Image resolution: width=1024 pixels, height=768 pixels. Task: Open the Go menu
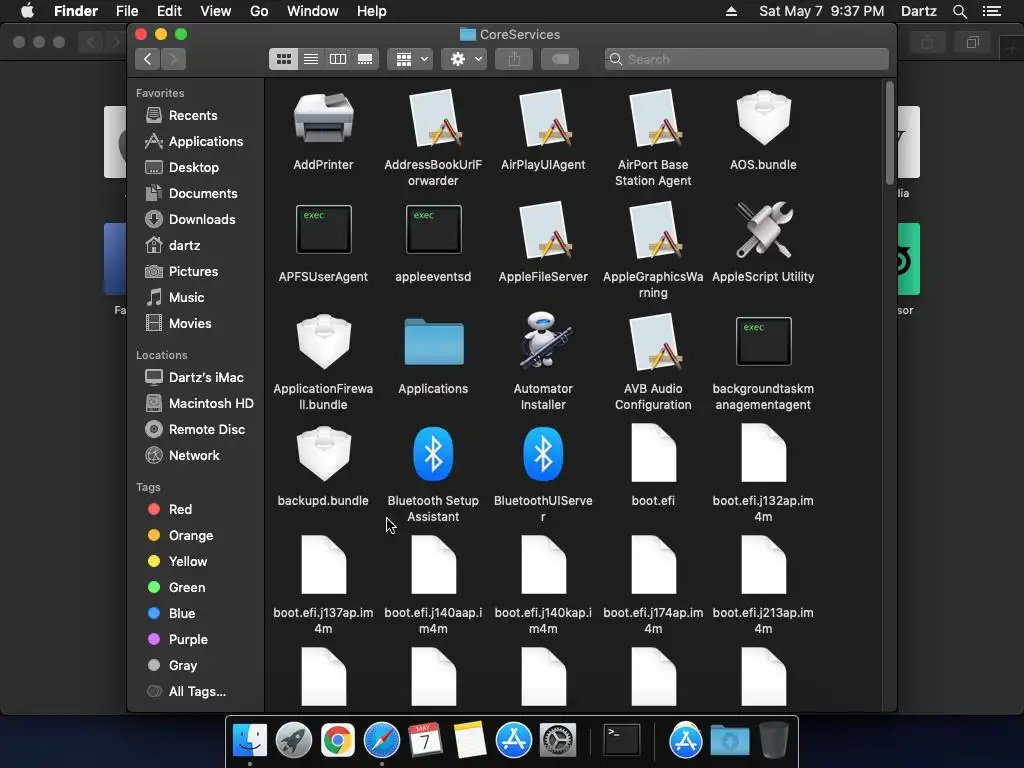259,11
